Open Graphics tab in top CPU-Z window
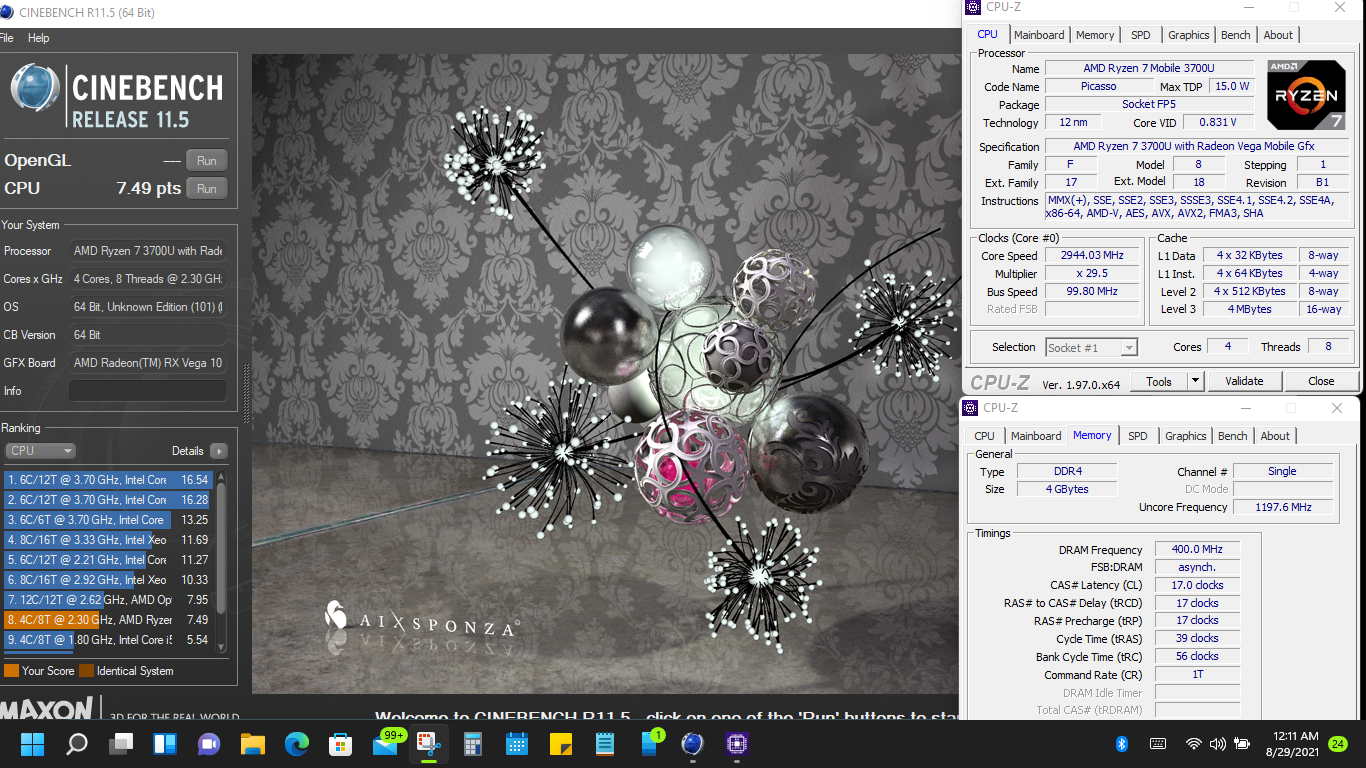 [1189, 35]
